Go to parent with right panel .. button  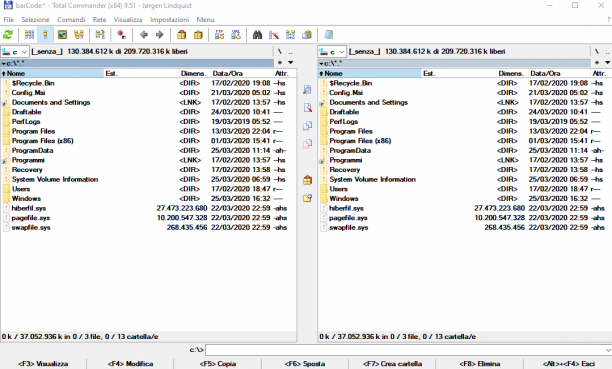[608, 52]
